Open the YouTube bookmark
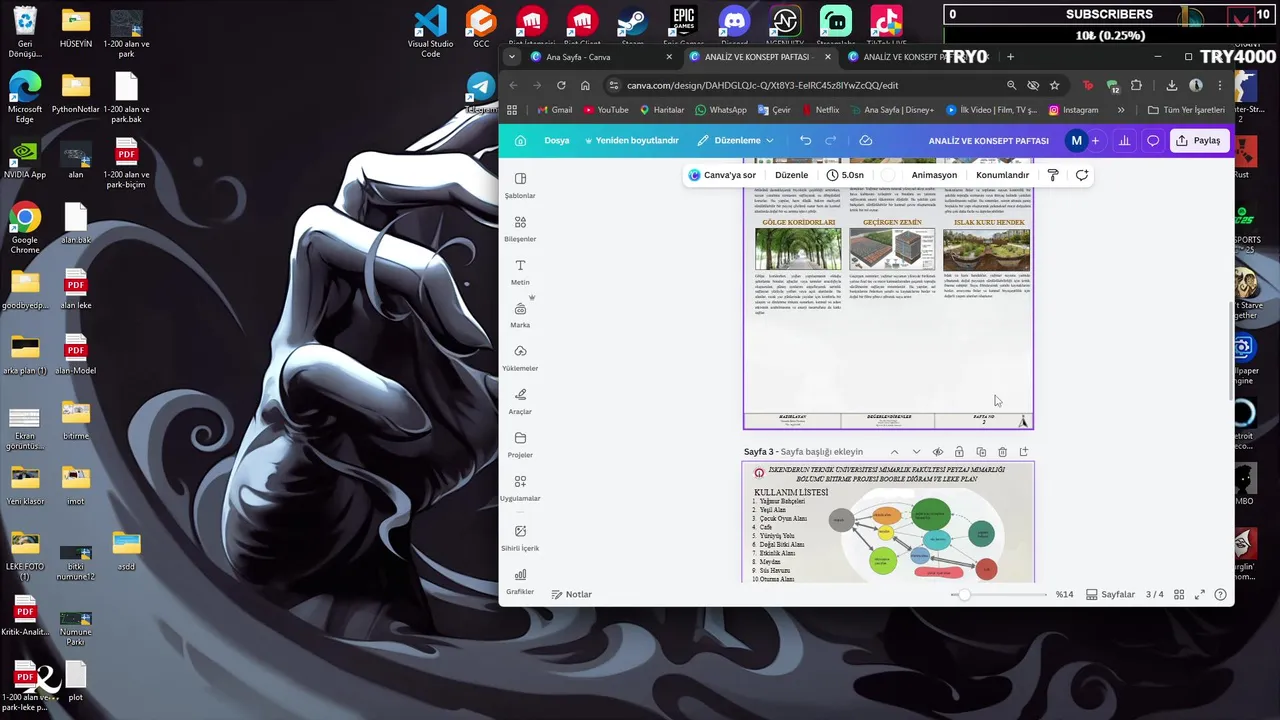This screenshot has height=720, width=1280. coord(606,110)
